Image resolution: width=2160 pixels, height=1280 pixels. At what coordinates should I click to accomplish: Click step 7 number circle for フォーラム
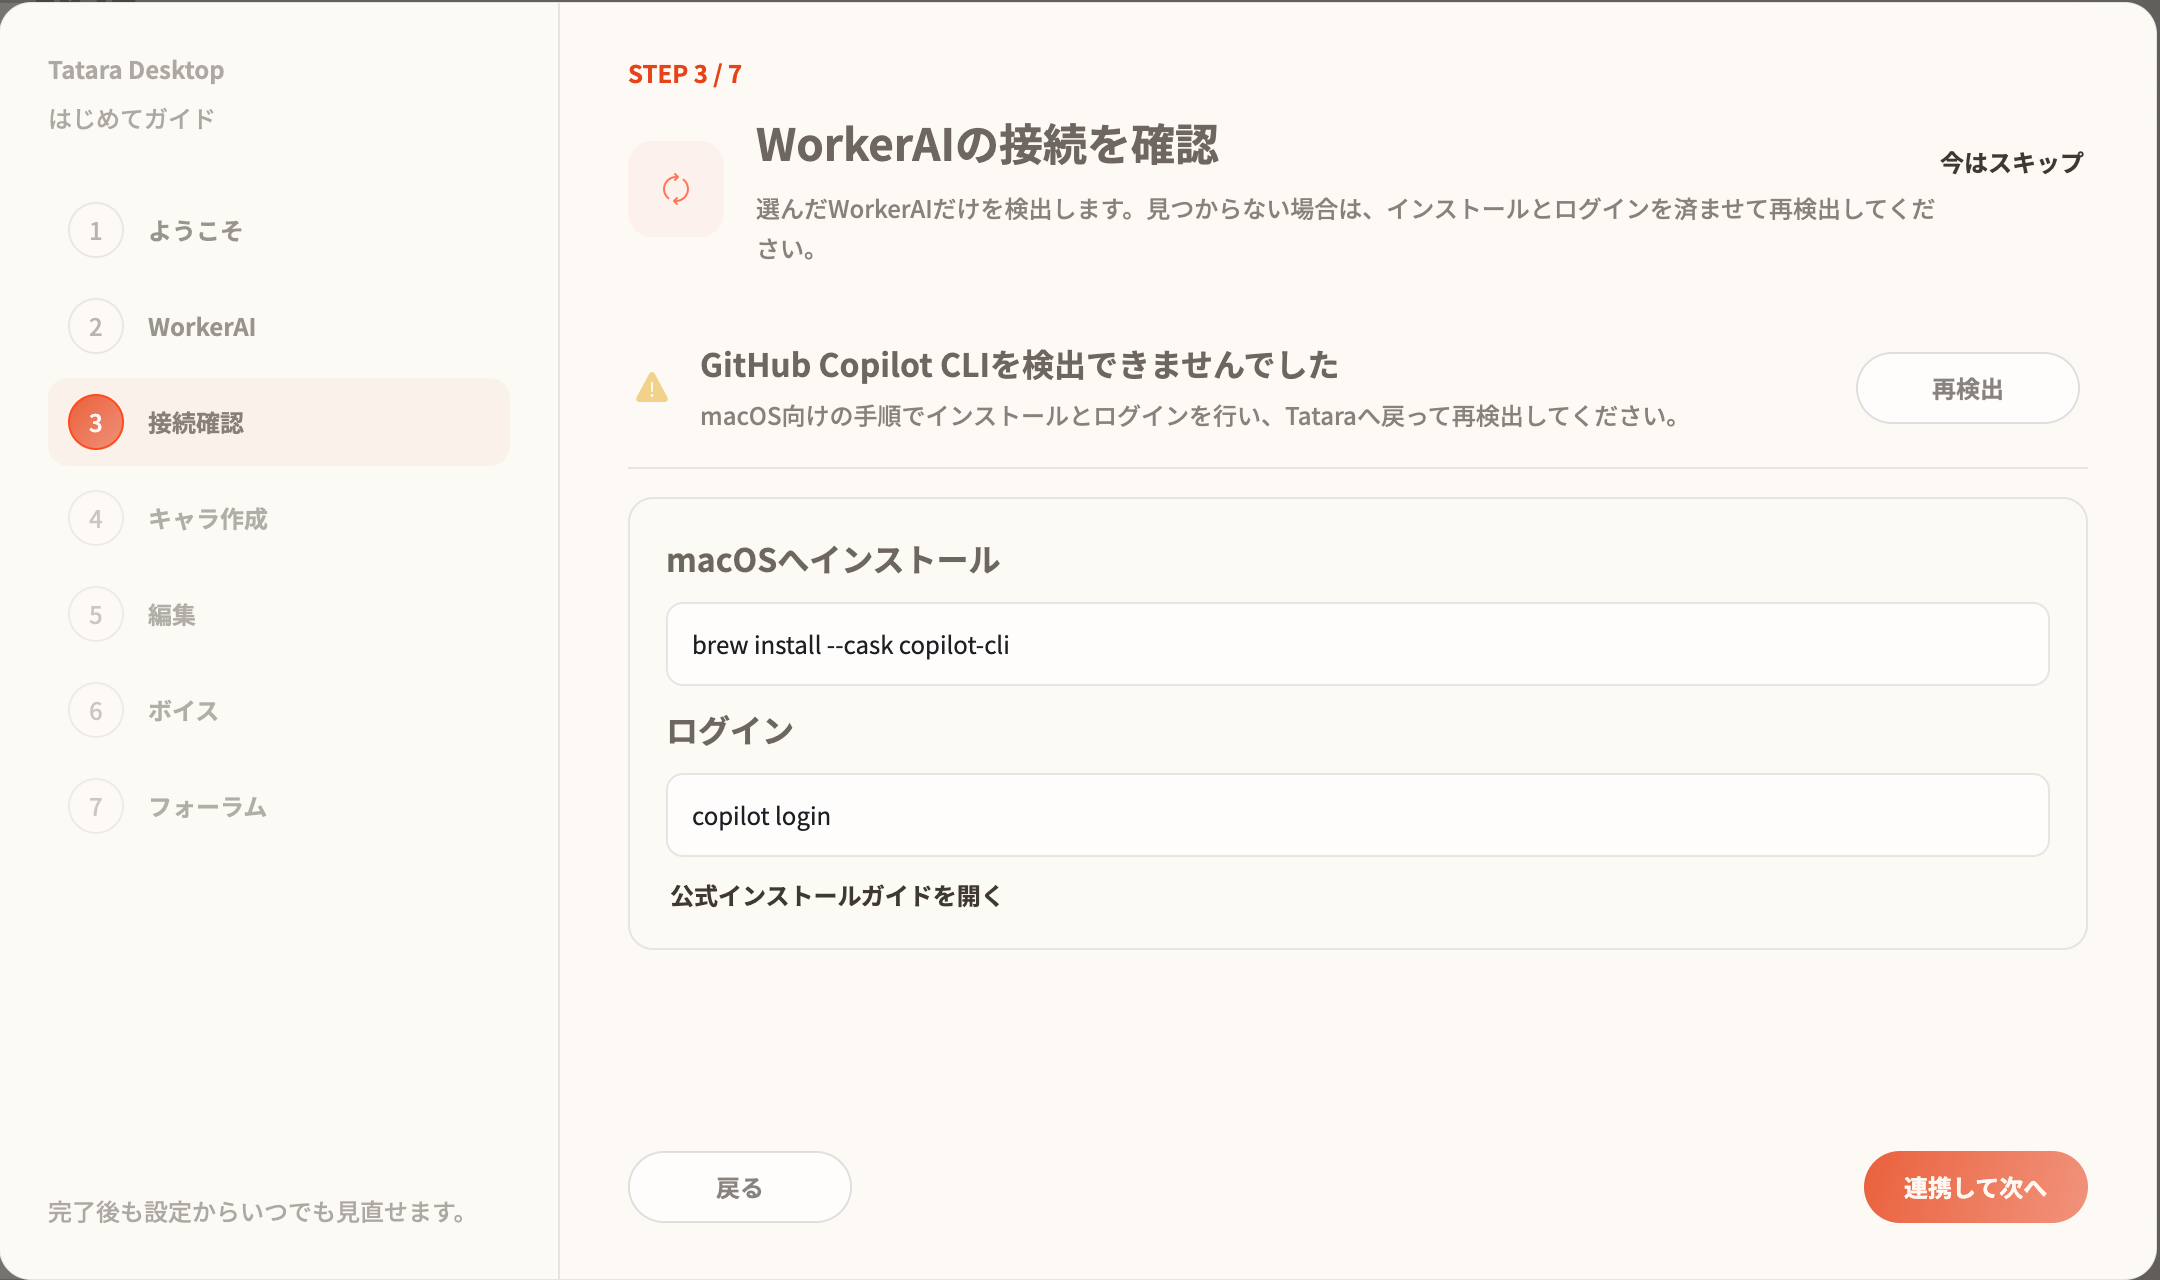(96, 807)
